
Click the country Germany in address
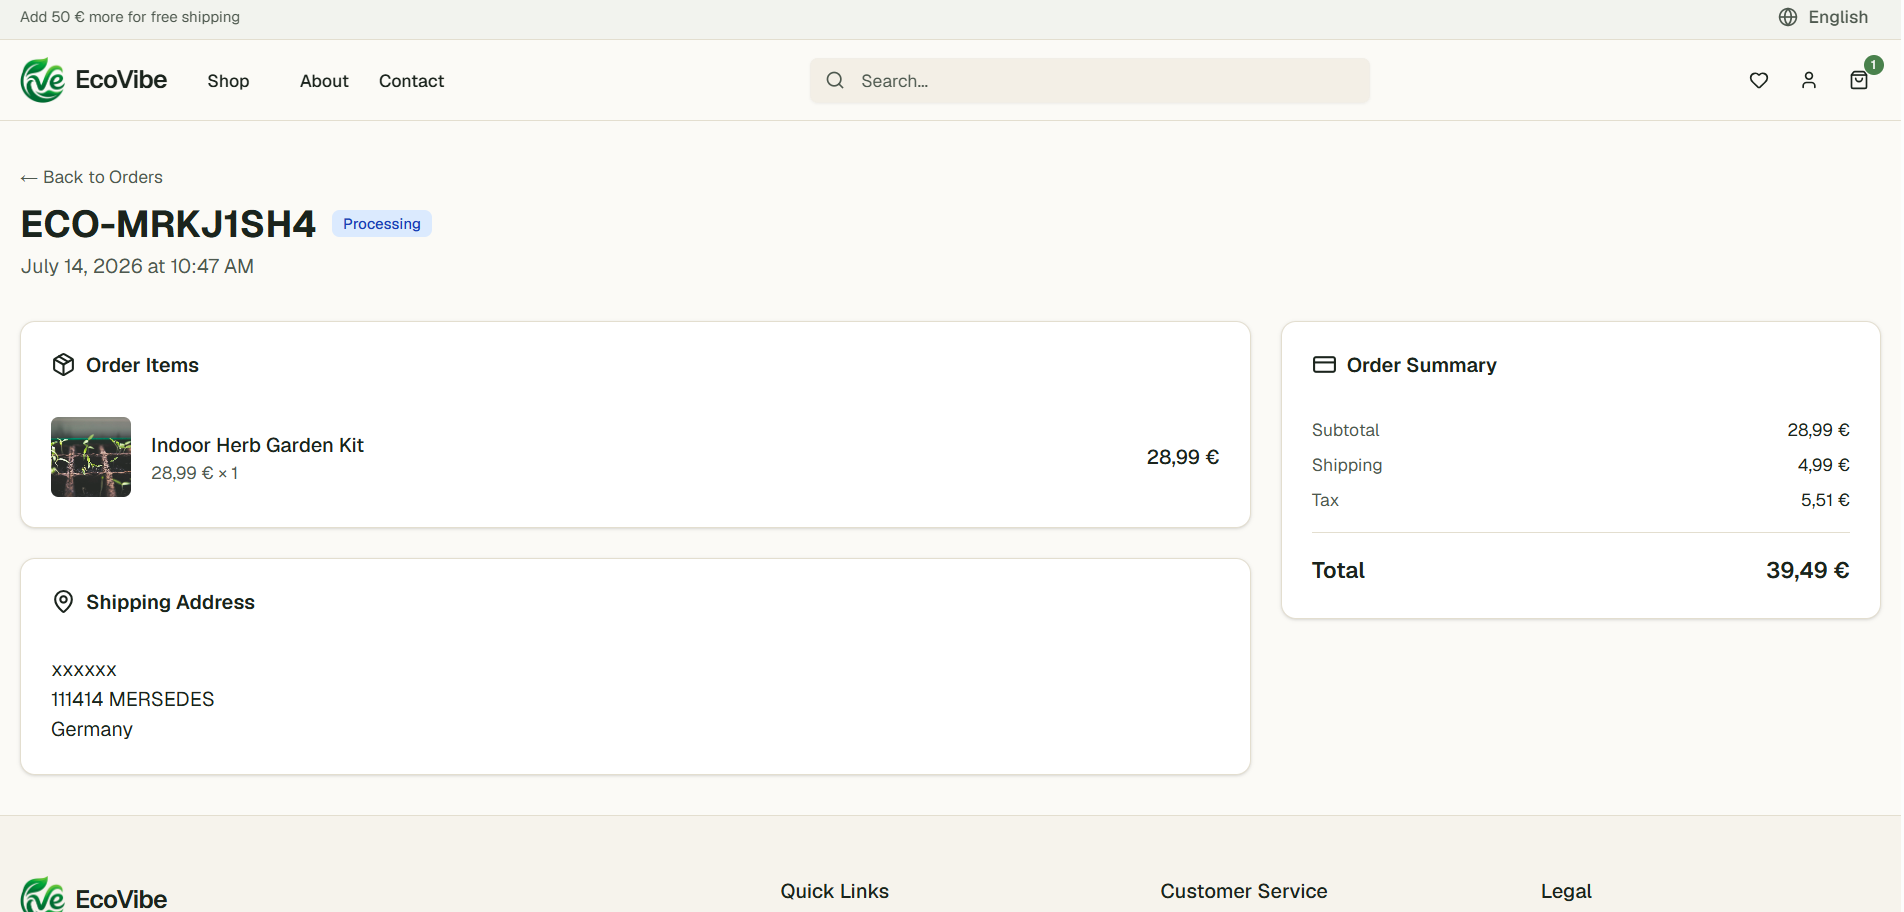coord(92,729)
